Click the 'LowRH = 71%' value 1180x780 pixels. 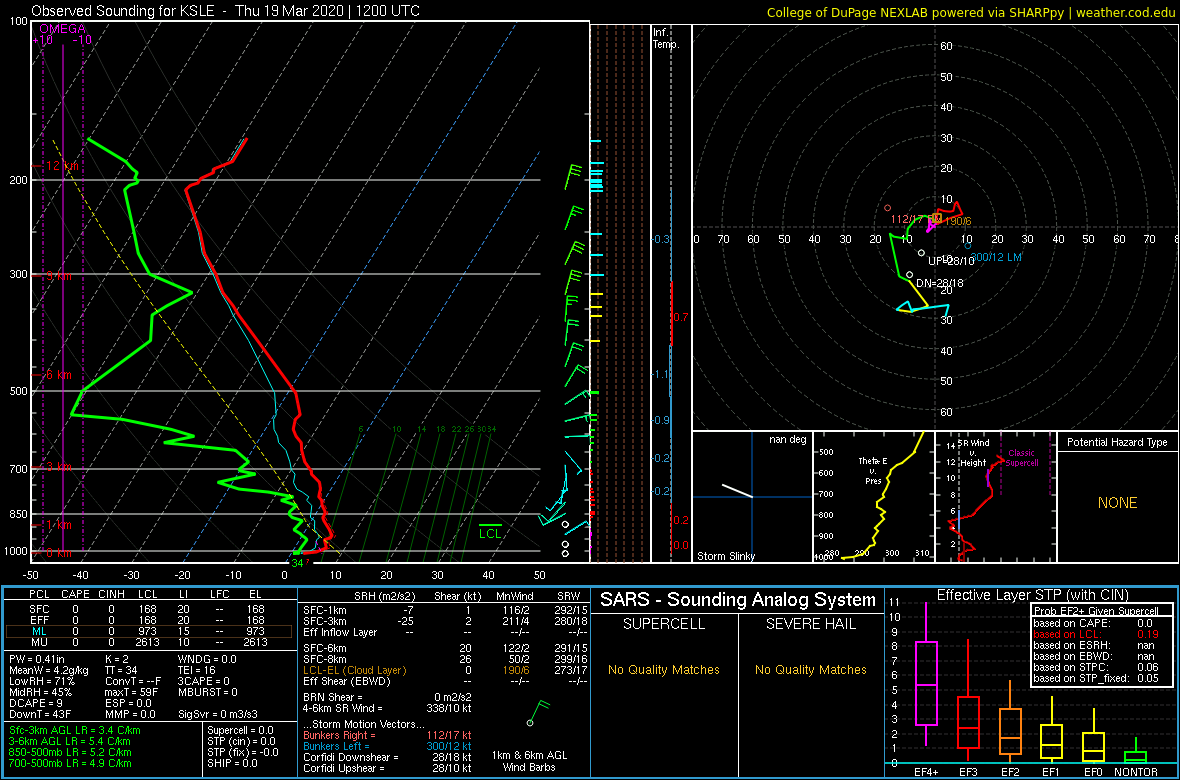click(x=41, y=683)
